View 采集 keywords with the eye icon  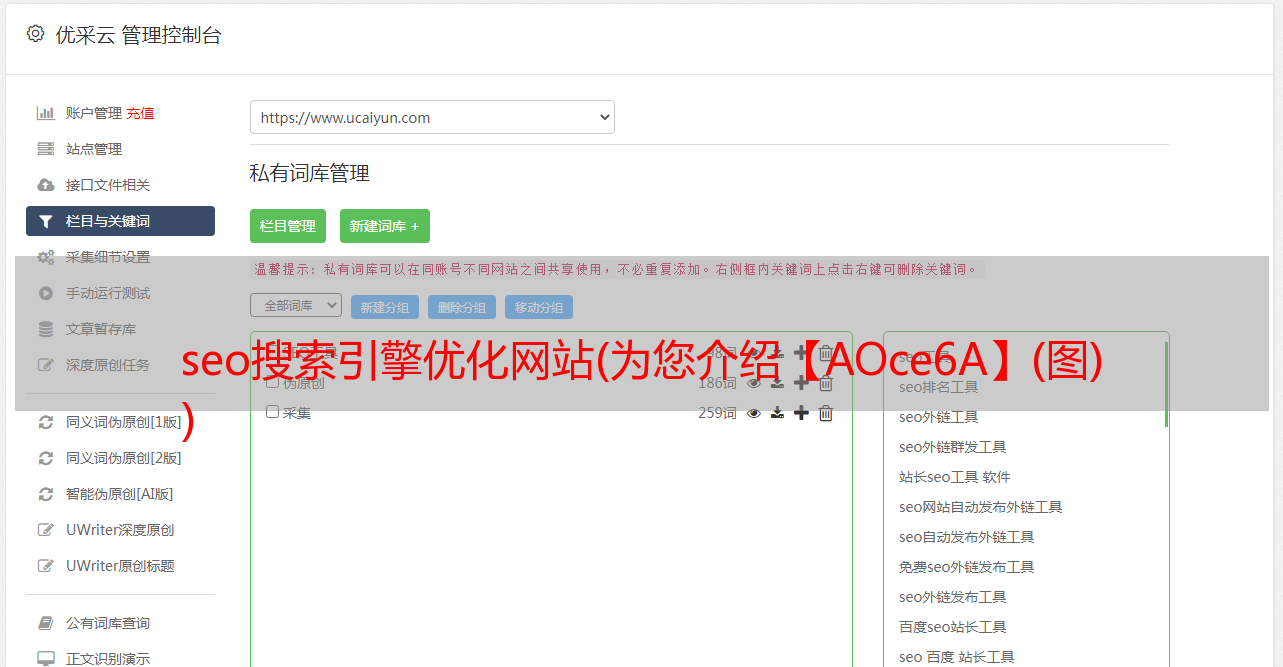(754, 413)
